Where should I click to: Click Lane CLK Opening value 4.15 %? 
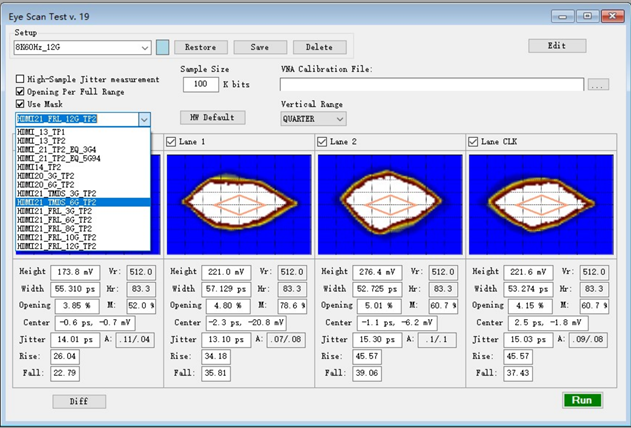[x=530, y=306]
